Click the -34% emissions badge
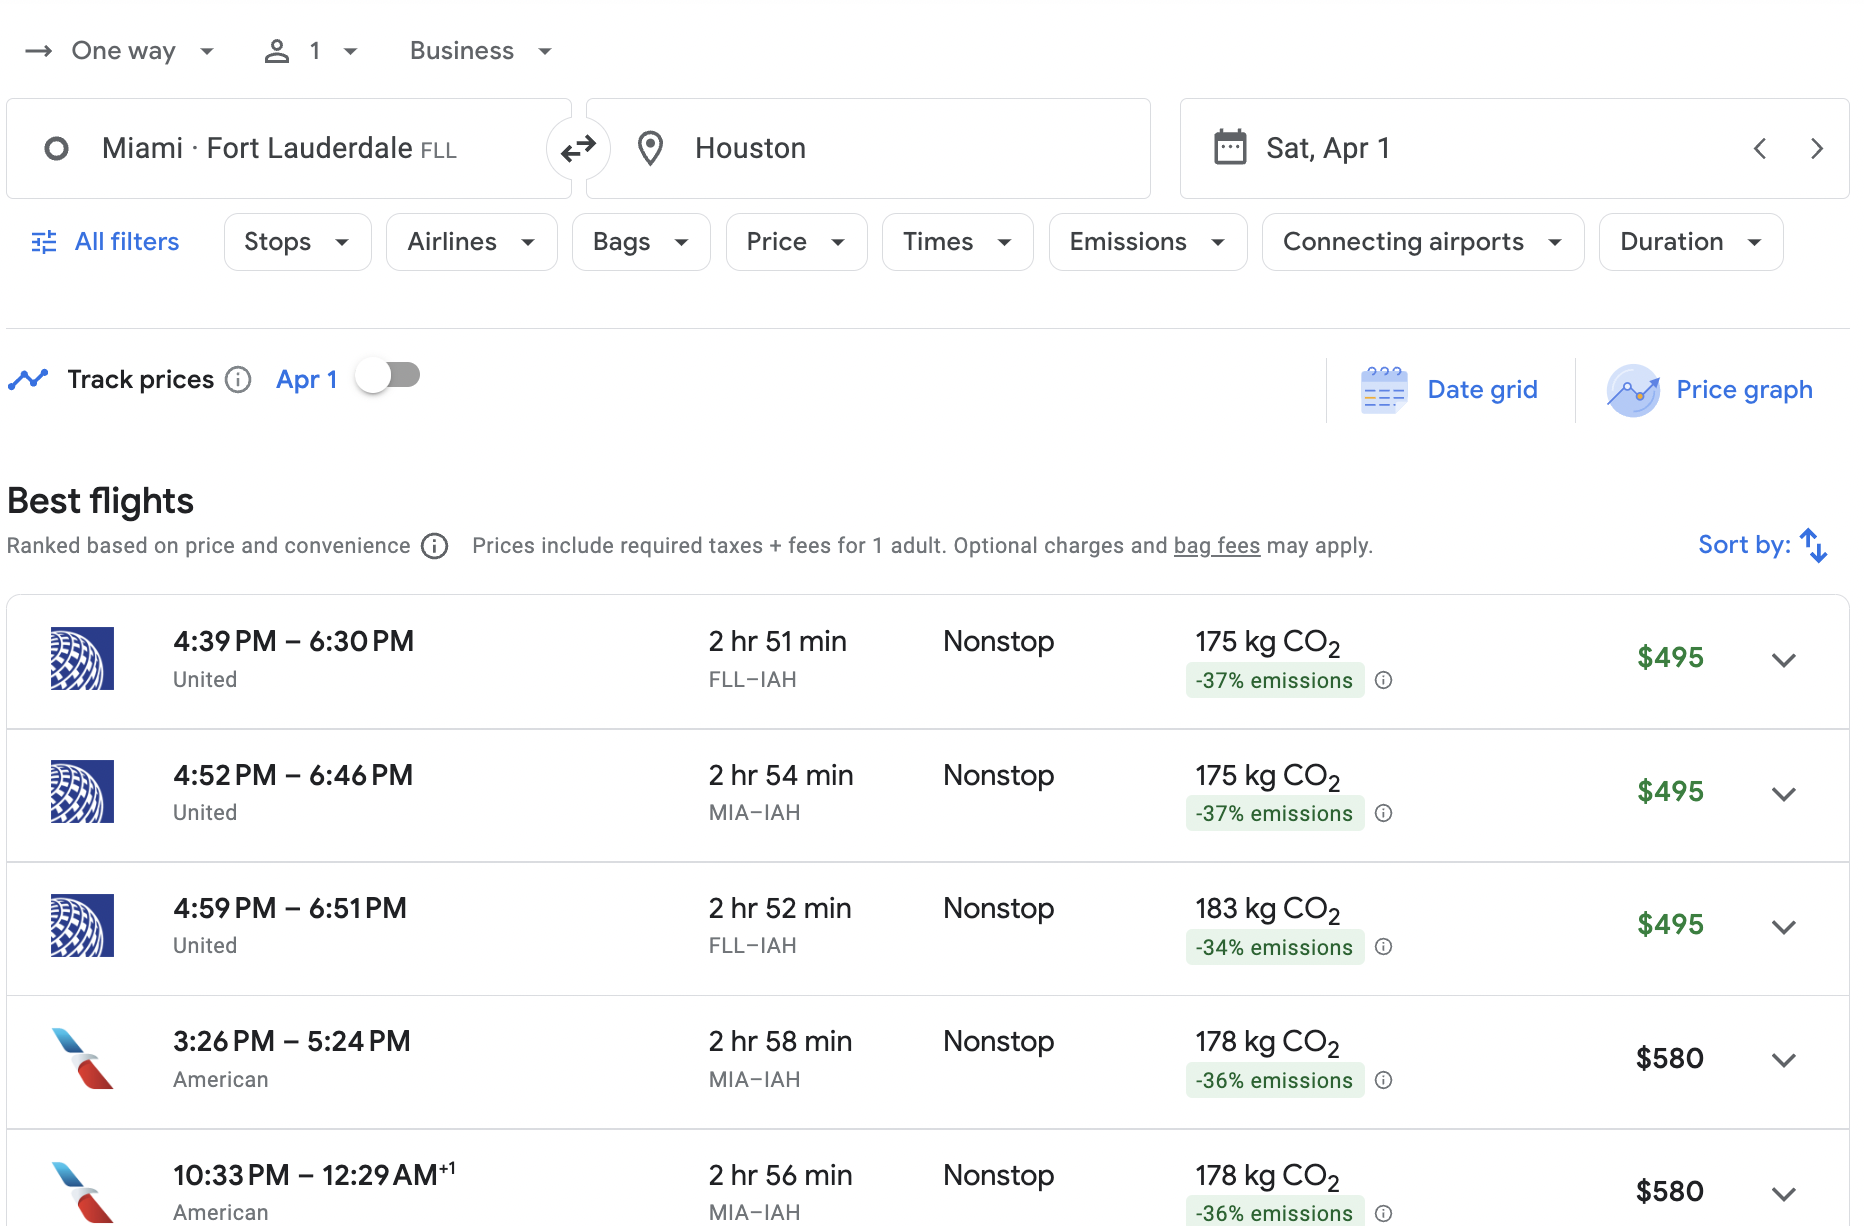1864x1226 pixels. [x=1275, y=947]
